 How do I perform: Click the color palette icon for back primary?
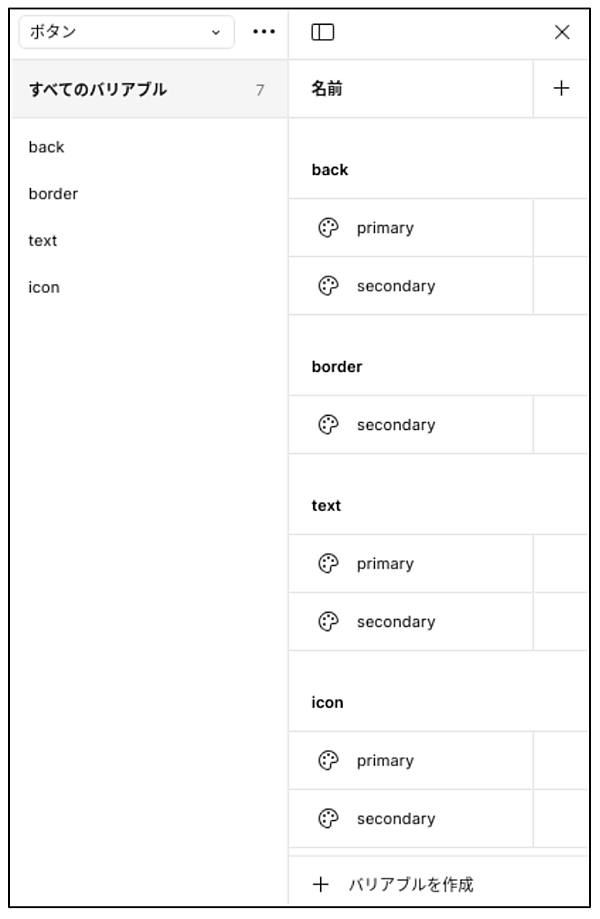click(327, 228)
